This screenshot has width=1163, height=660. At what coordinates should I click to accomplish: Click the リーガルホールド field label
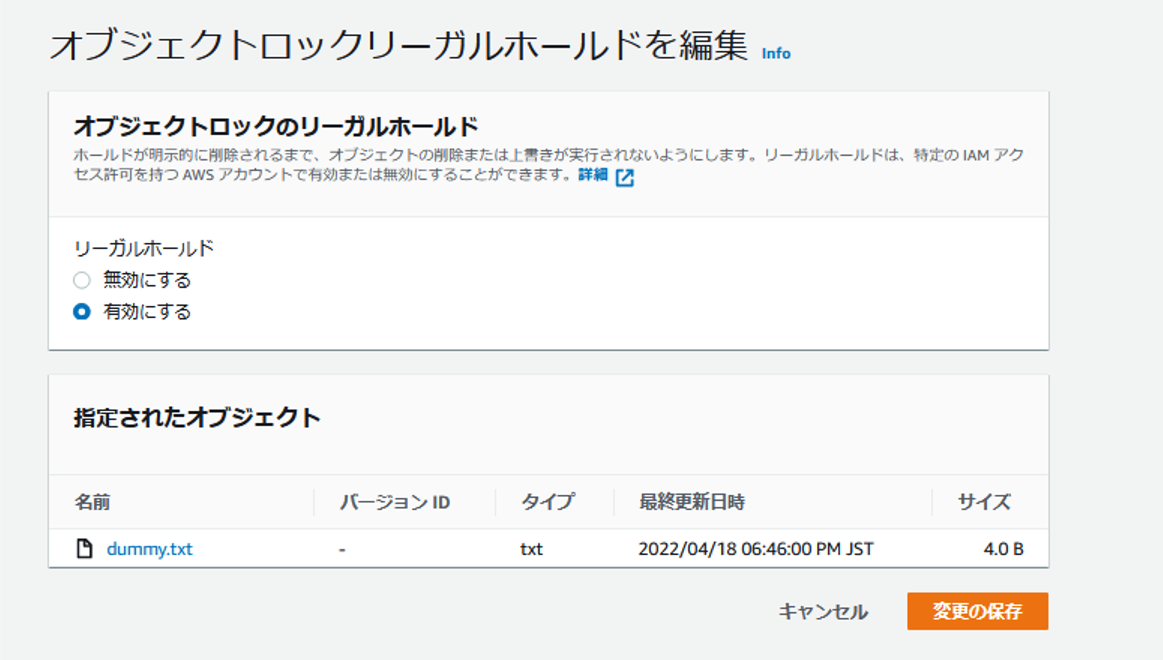pyautogui.click(x=143, y=248)
